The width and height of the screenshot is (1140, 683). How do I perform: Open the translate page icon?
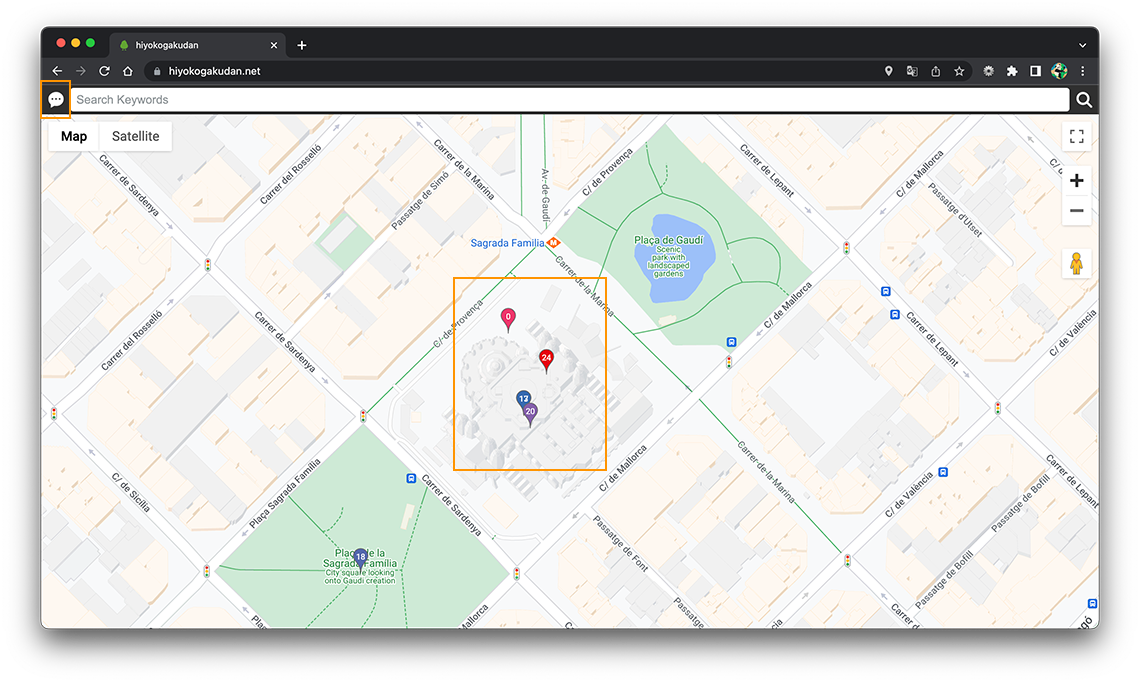pyautogui.click(x=912, y=71)
